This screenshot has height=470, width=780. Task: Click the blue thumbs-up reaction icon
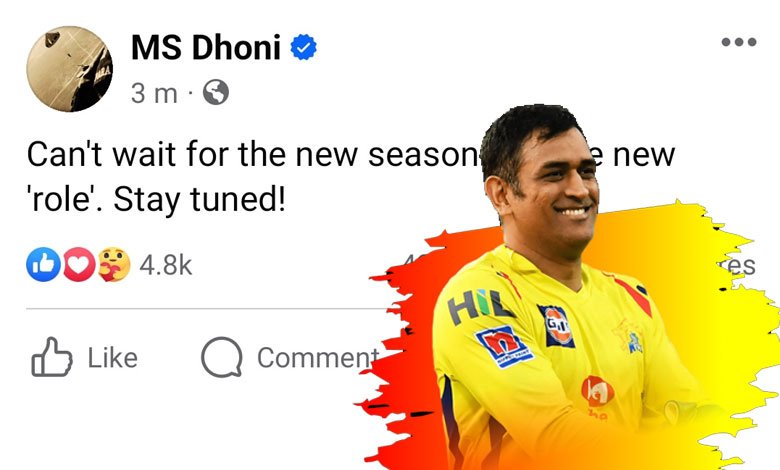[43, 265]
